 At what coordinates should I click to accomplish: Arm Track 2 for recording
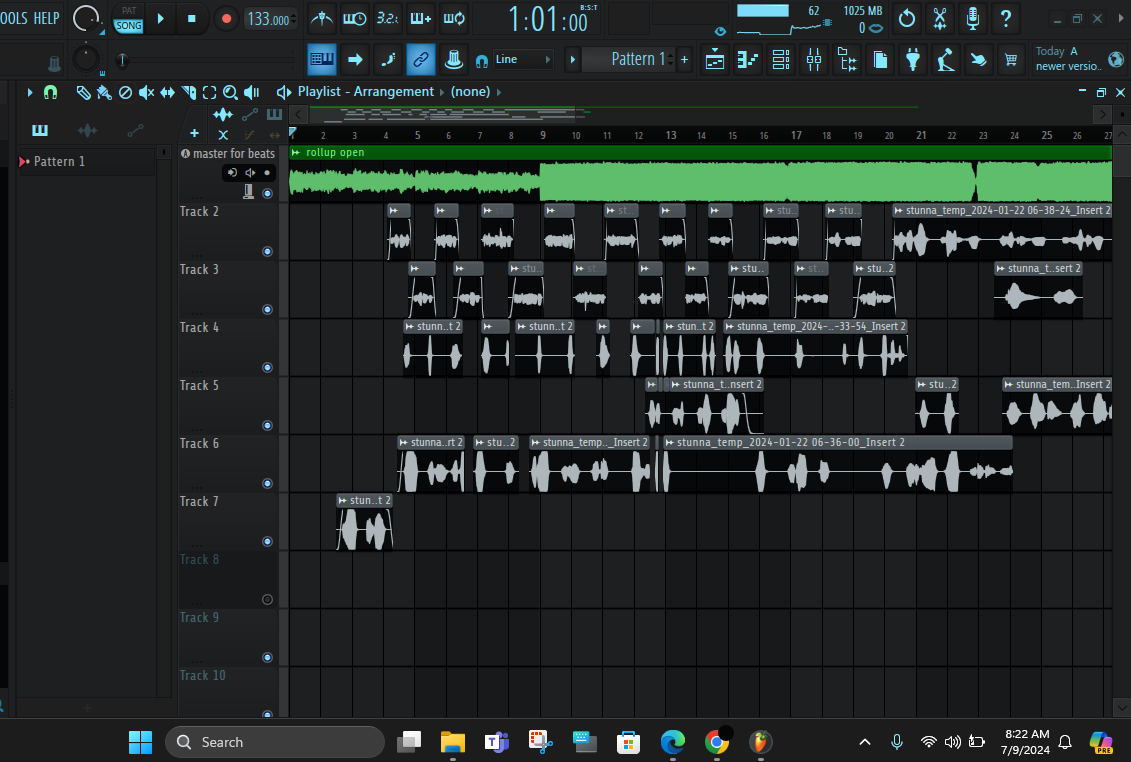(x=267, y=253)
